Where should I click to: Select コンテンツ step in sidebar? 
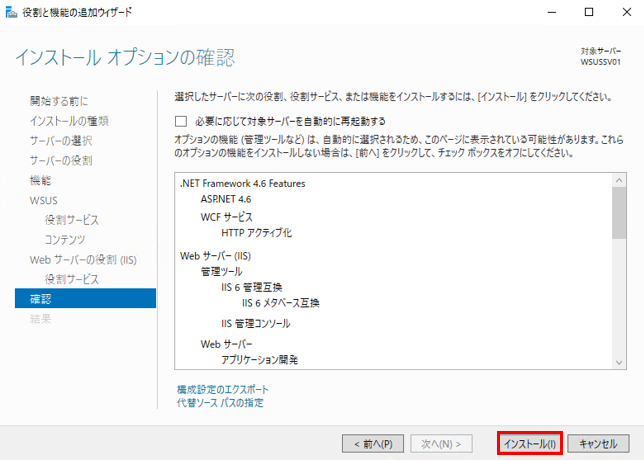click(65, 240)
